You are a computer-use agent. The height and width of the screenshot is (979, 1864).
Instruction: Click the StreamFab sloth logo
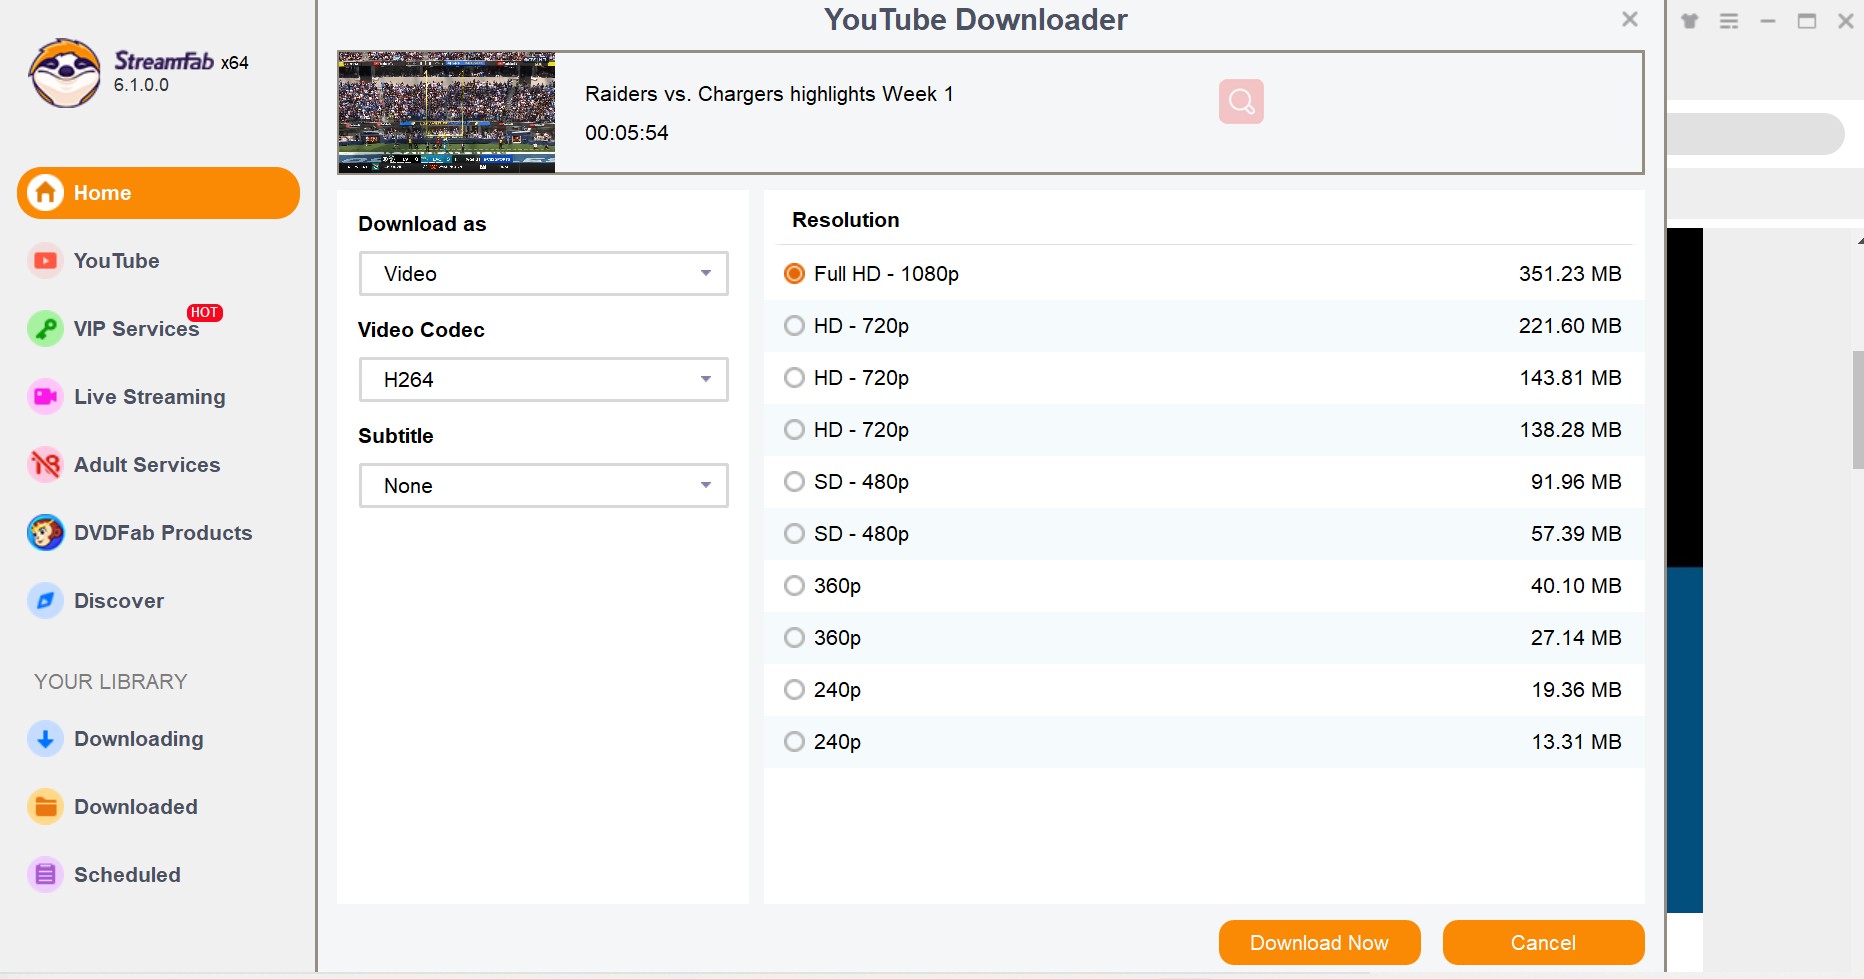pos(65,73)
